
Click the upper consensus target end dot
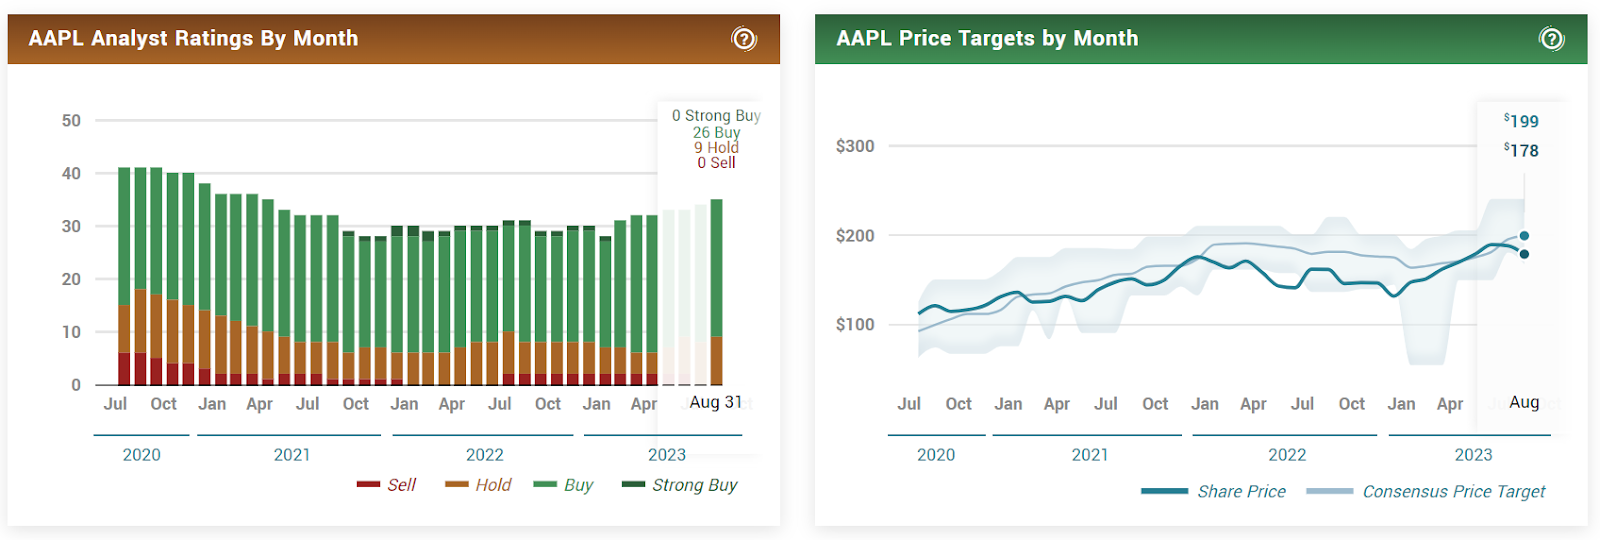point(1524,236)
